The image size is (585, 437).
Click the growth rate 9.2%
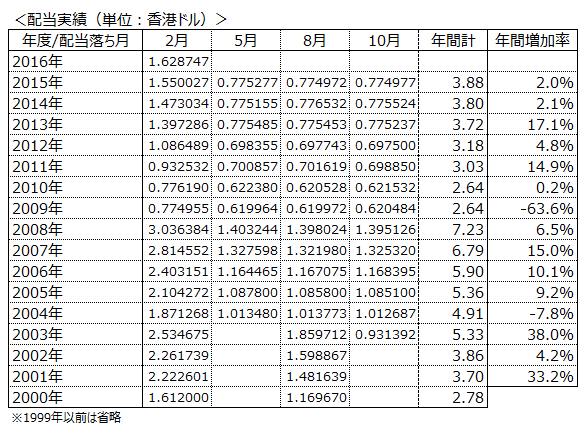tap(554, 292)
